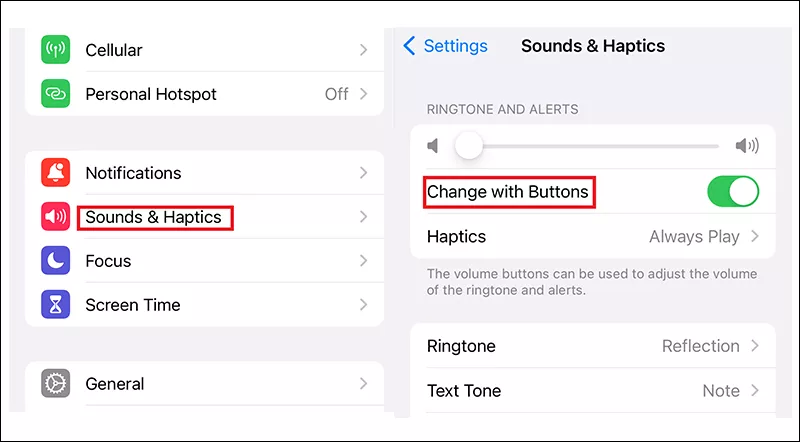
Task: Select the Focus settings row
Action: tap(205, 261)
